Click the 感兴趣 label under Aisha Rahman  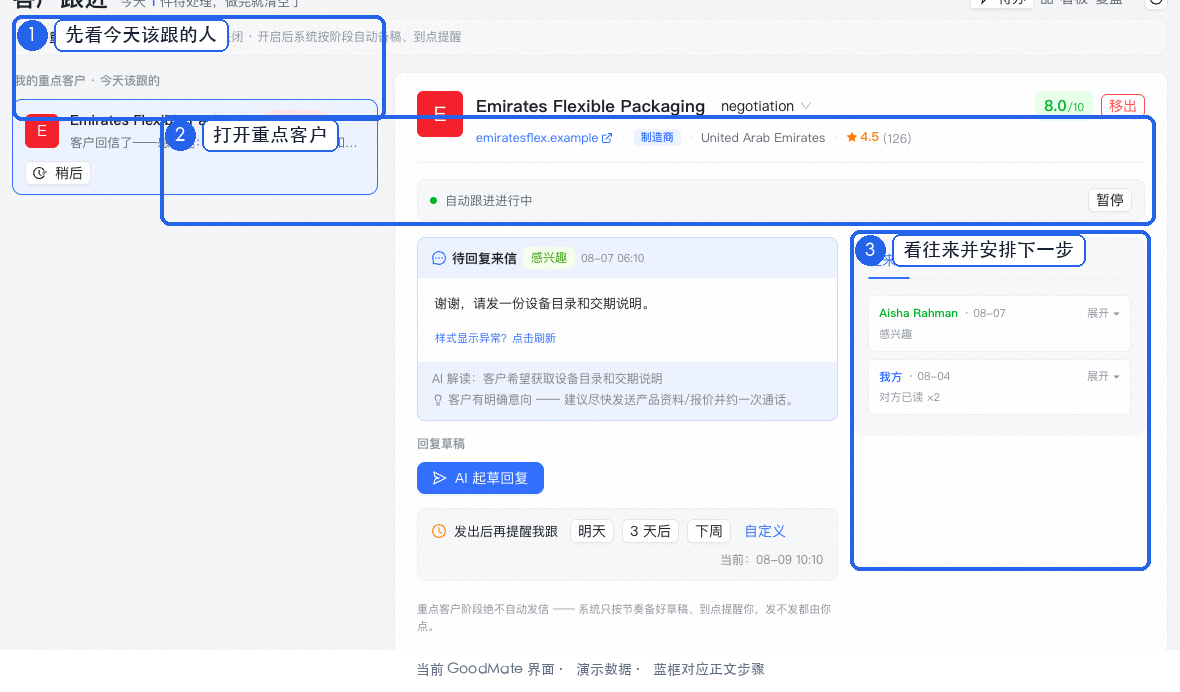[896, 334]
